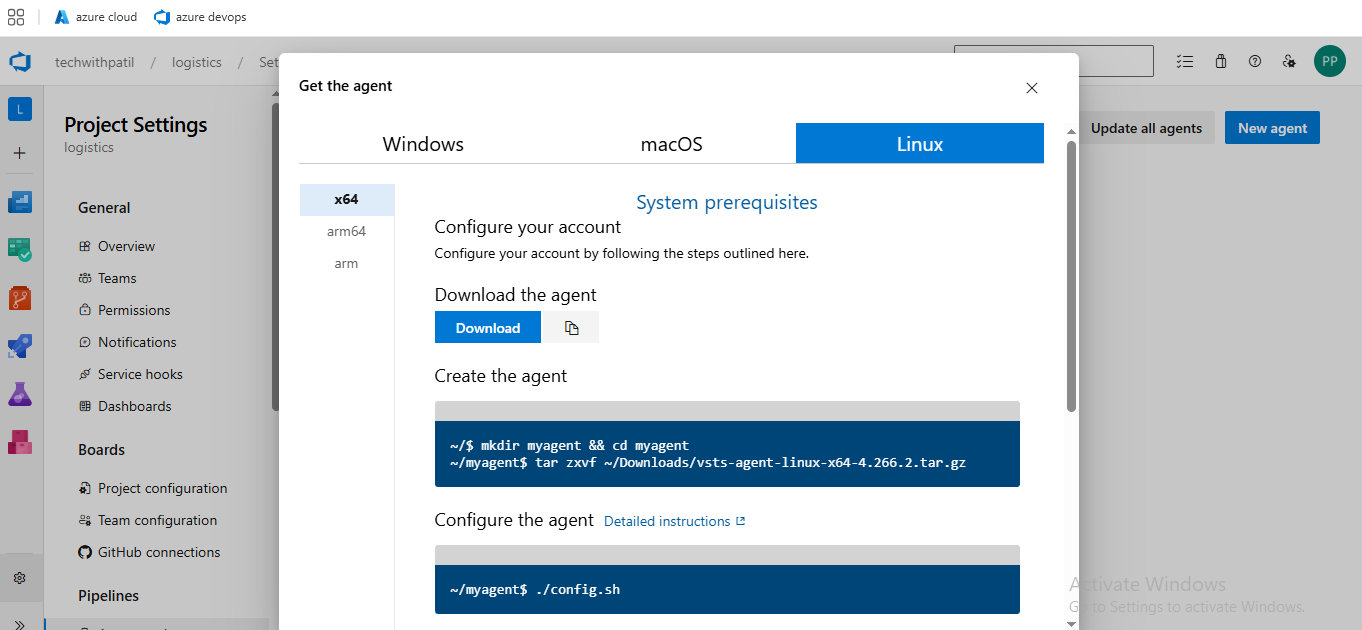The image size is (1362, 630).
Task: Open the Marketplace shopping bag icon
Action: pyautogui.click(x=1221, y=61)
